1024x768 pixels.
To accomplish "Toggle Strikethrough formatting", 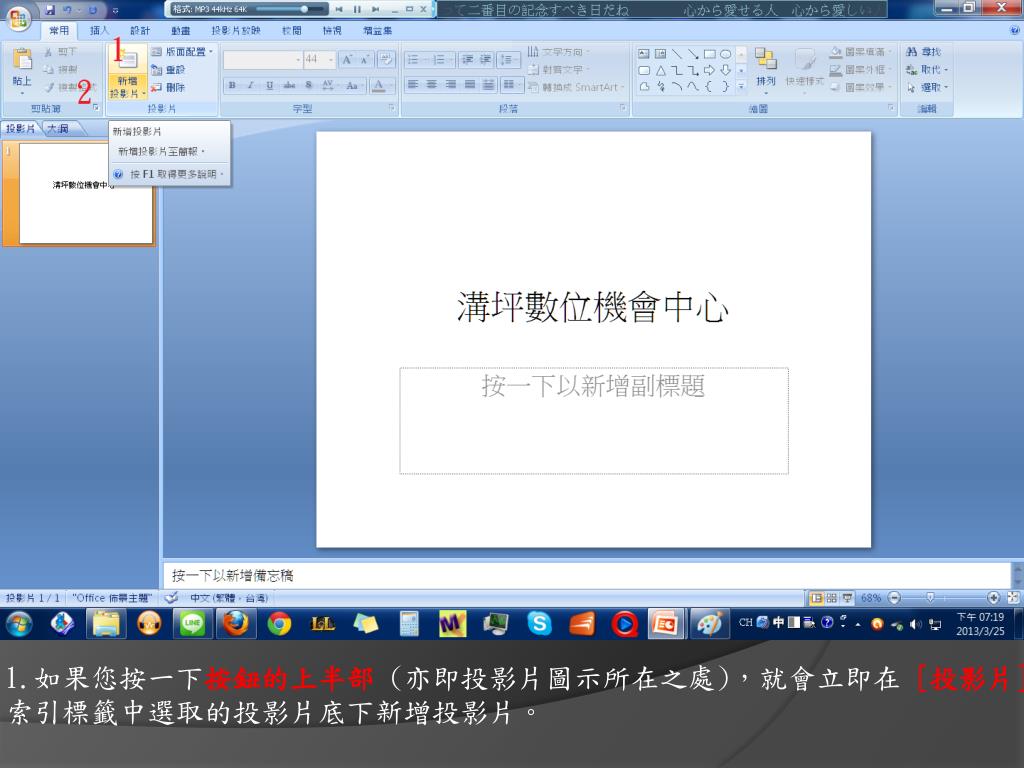I will point(289,86).
